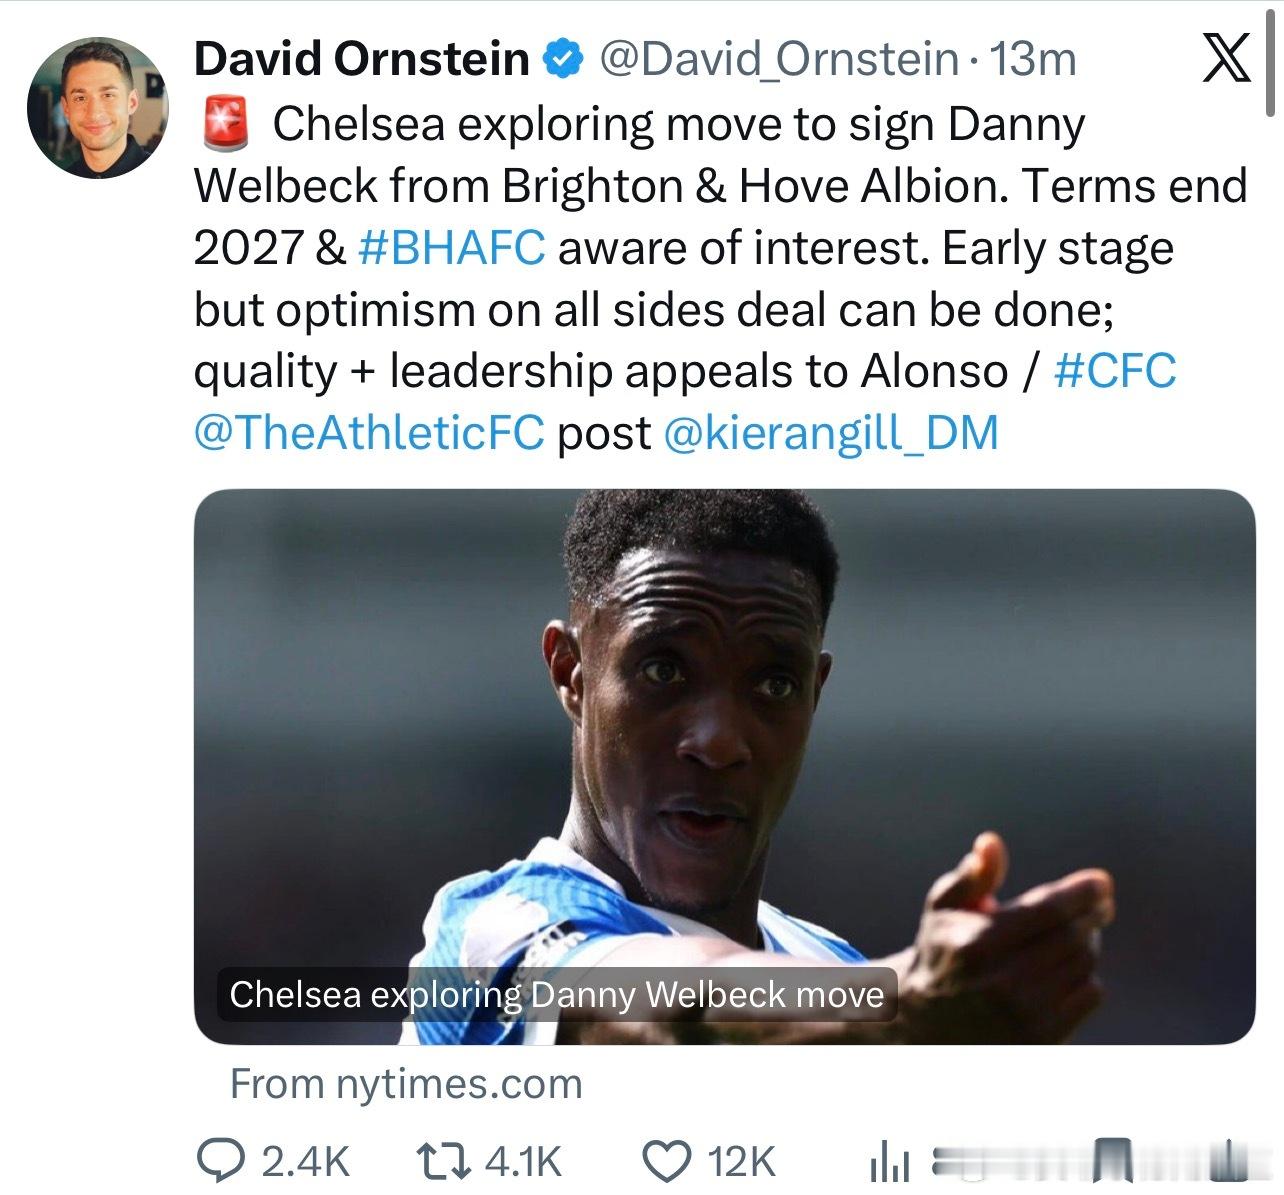
Task: Open the Danny Welbeck article image card
Action: 724,766
